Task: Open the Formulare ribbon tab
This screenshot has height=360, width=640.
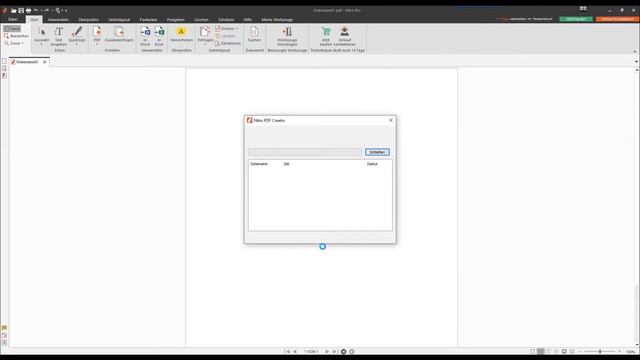Action: pyautogui.click(x=149, y=20)
